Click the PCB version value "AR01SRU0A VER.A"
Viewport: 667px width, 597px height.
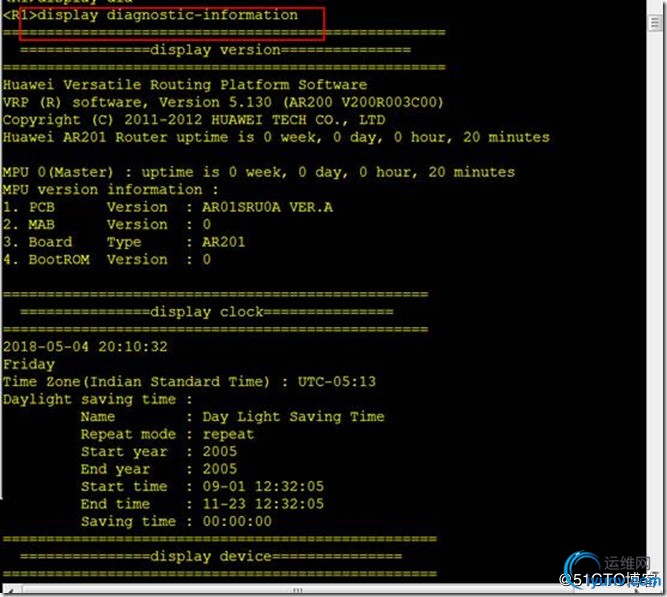(268, 207)
